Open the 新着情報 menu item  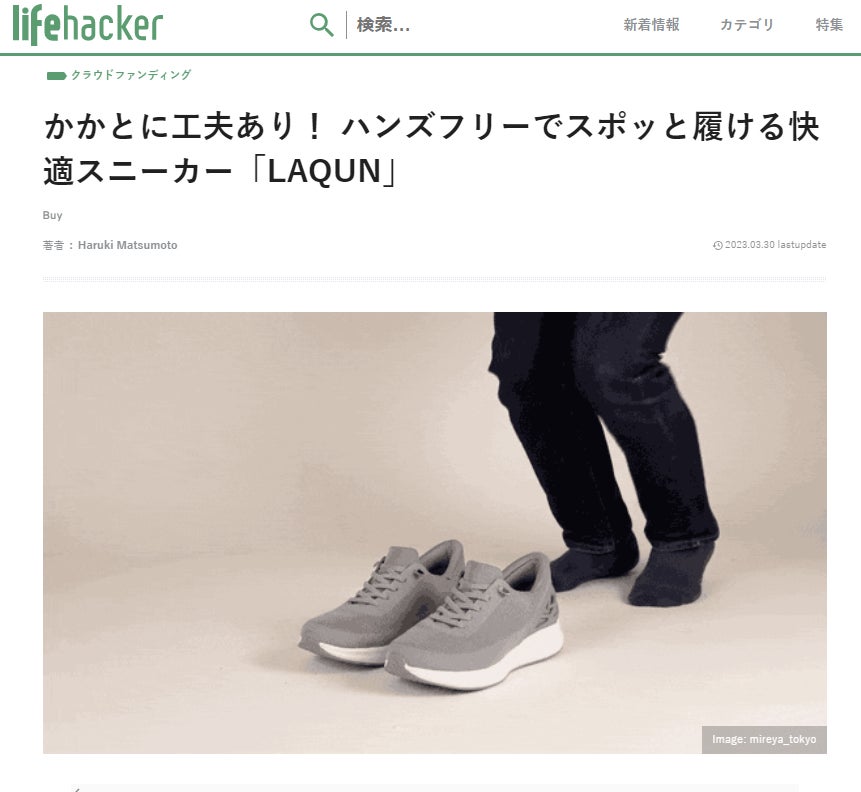[651, 25]
